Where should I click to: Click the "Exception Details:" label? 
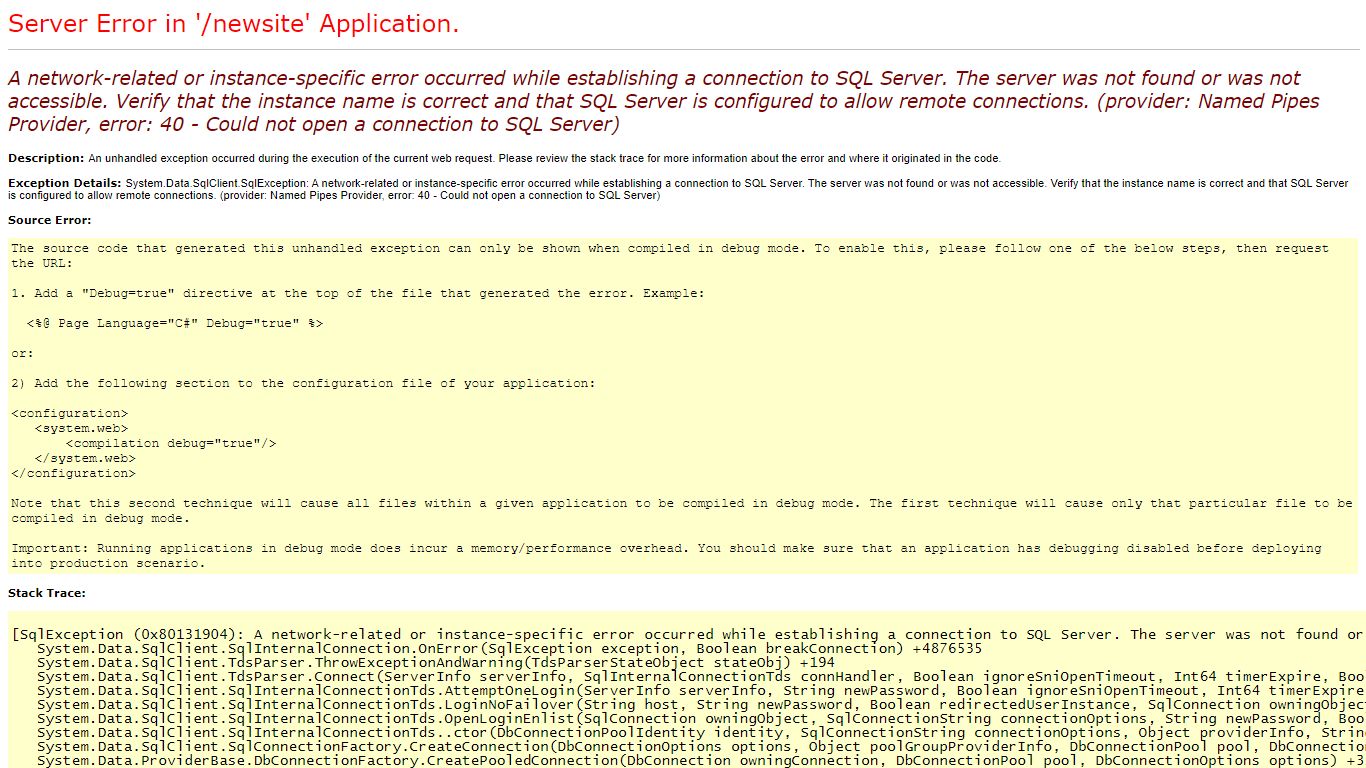tap(65, 183)
